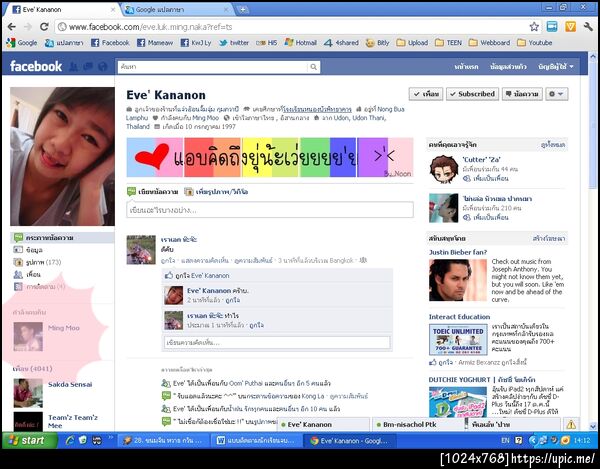Image resolution: width=600 pixels, height=469 pixels.
Task: Click TOEIC UNLIMITED ad image
Action: (458, 339)
